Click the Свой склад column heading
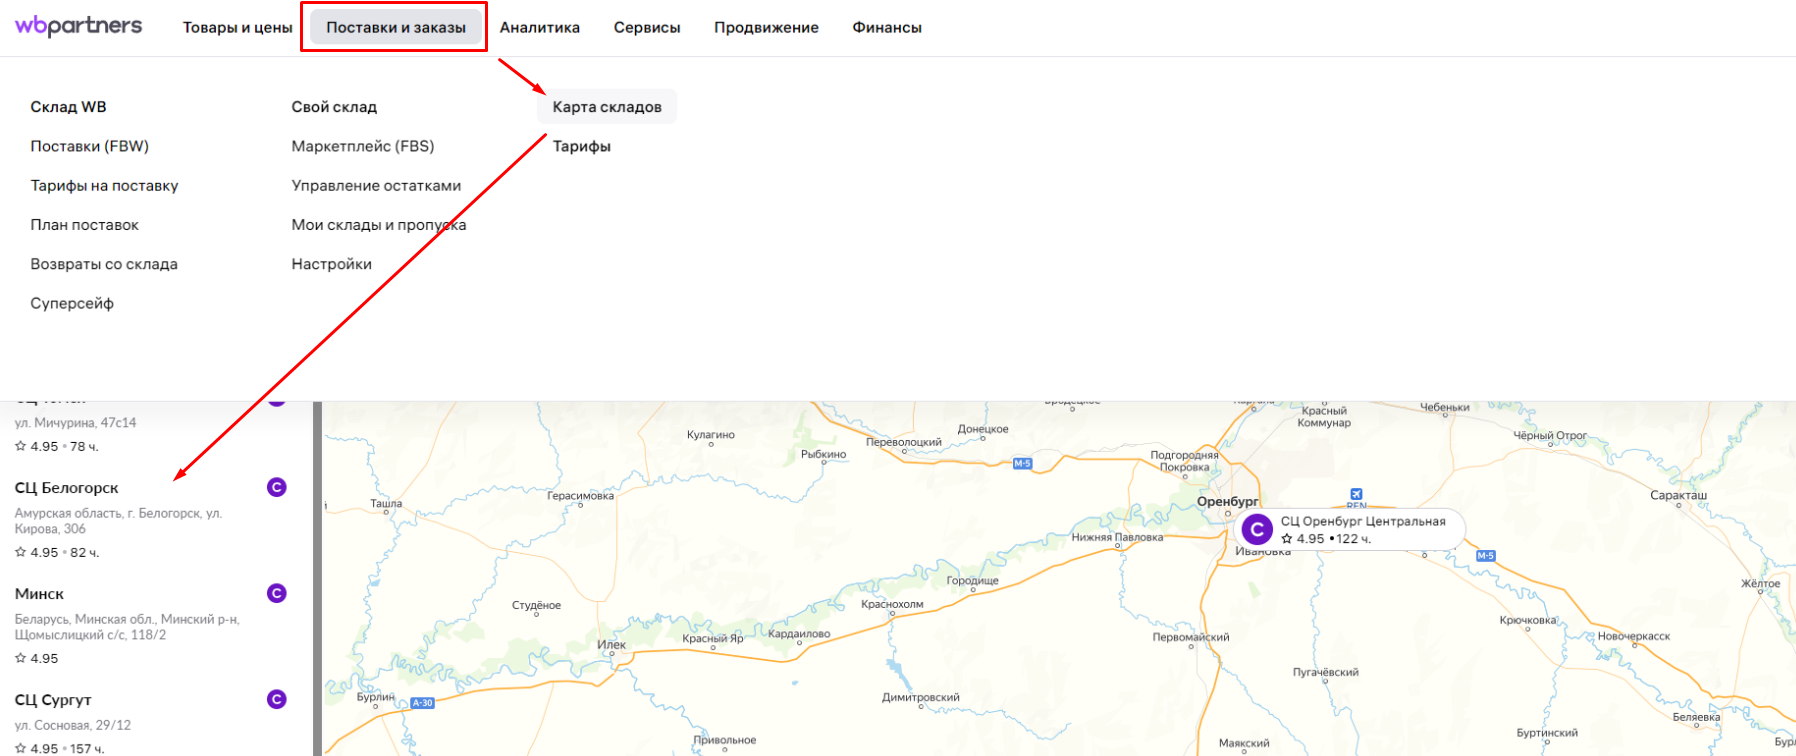This screenshot has height=756, width=1796. click(334, 107)
